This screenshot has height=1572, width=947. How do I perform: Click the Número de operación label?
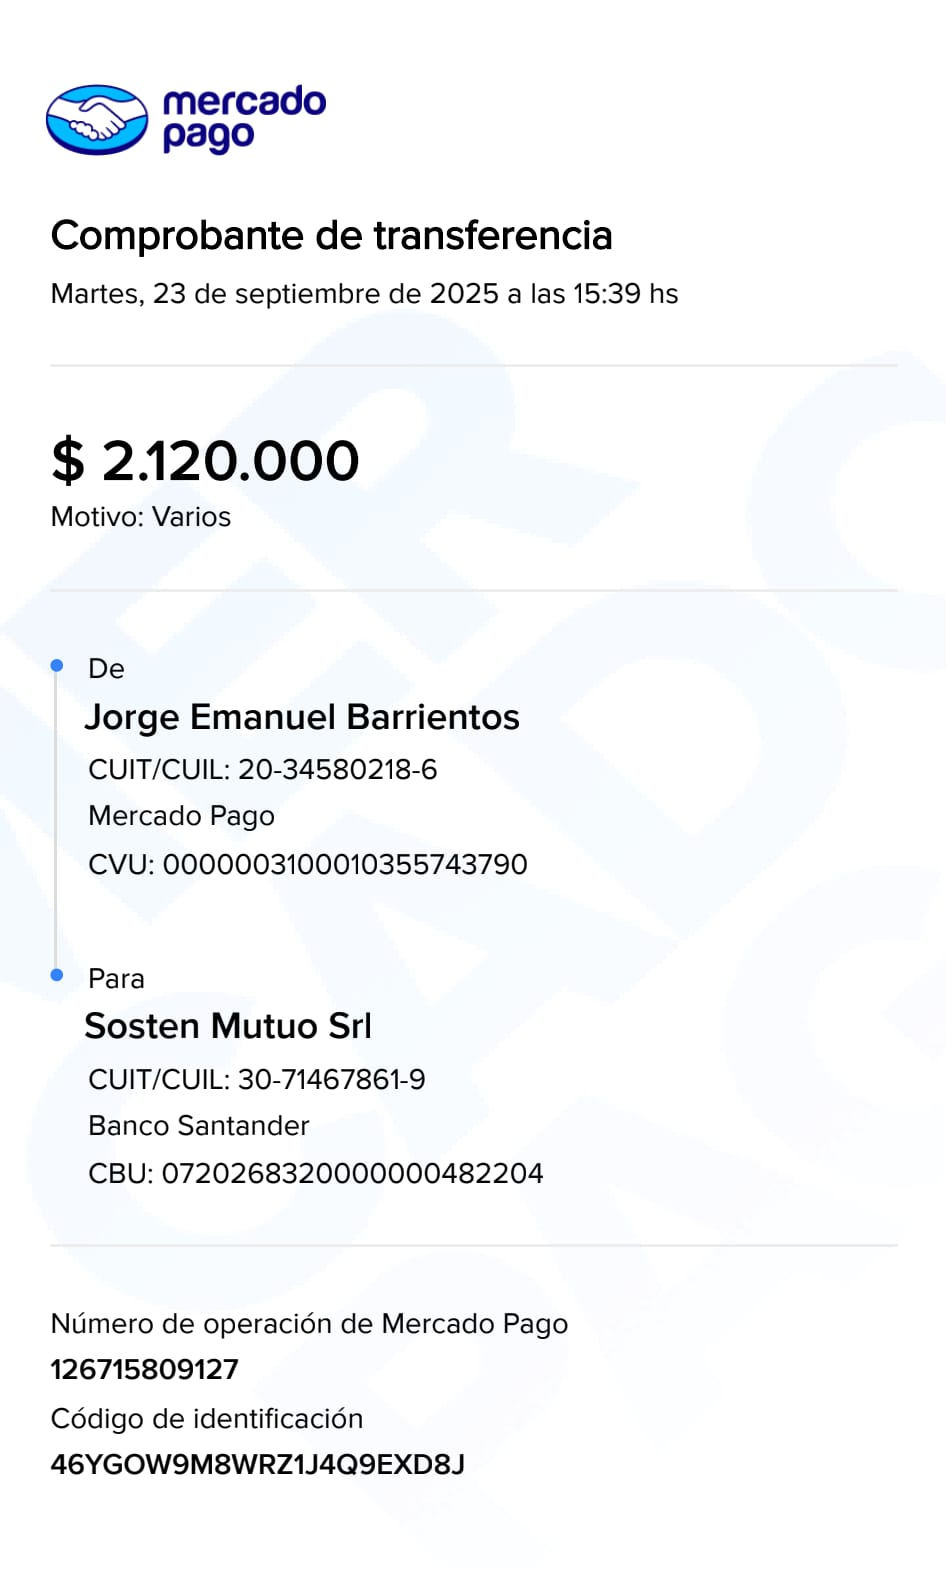pos(309,1324)
